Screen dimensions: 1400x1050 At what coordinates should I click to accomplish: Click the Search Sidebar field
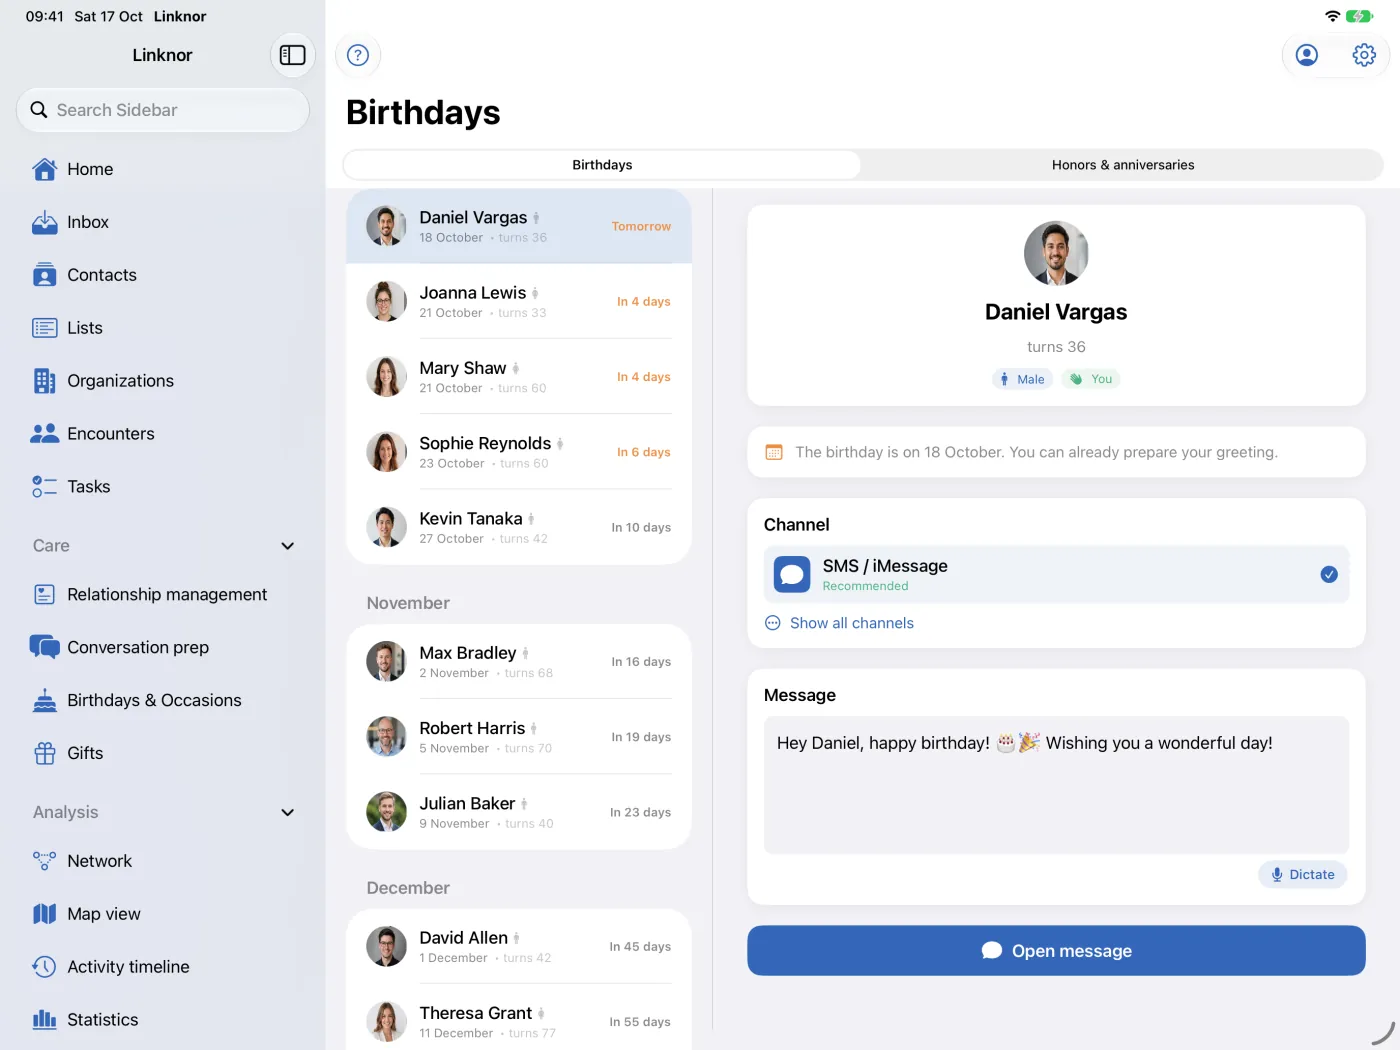click(x=163, y=110)
